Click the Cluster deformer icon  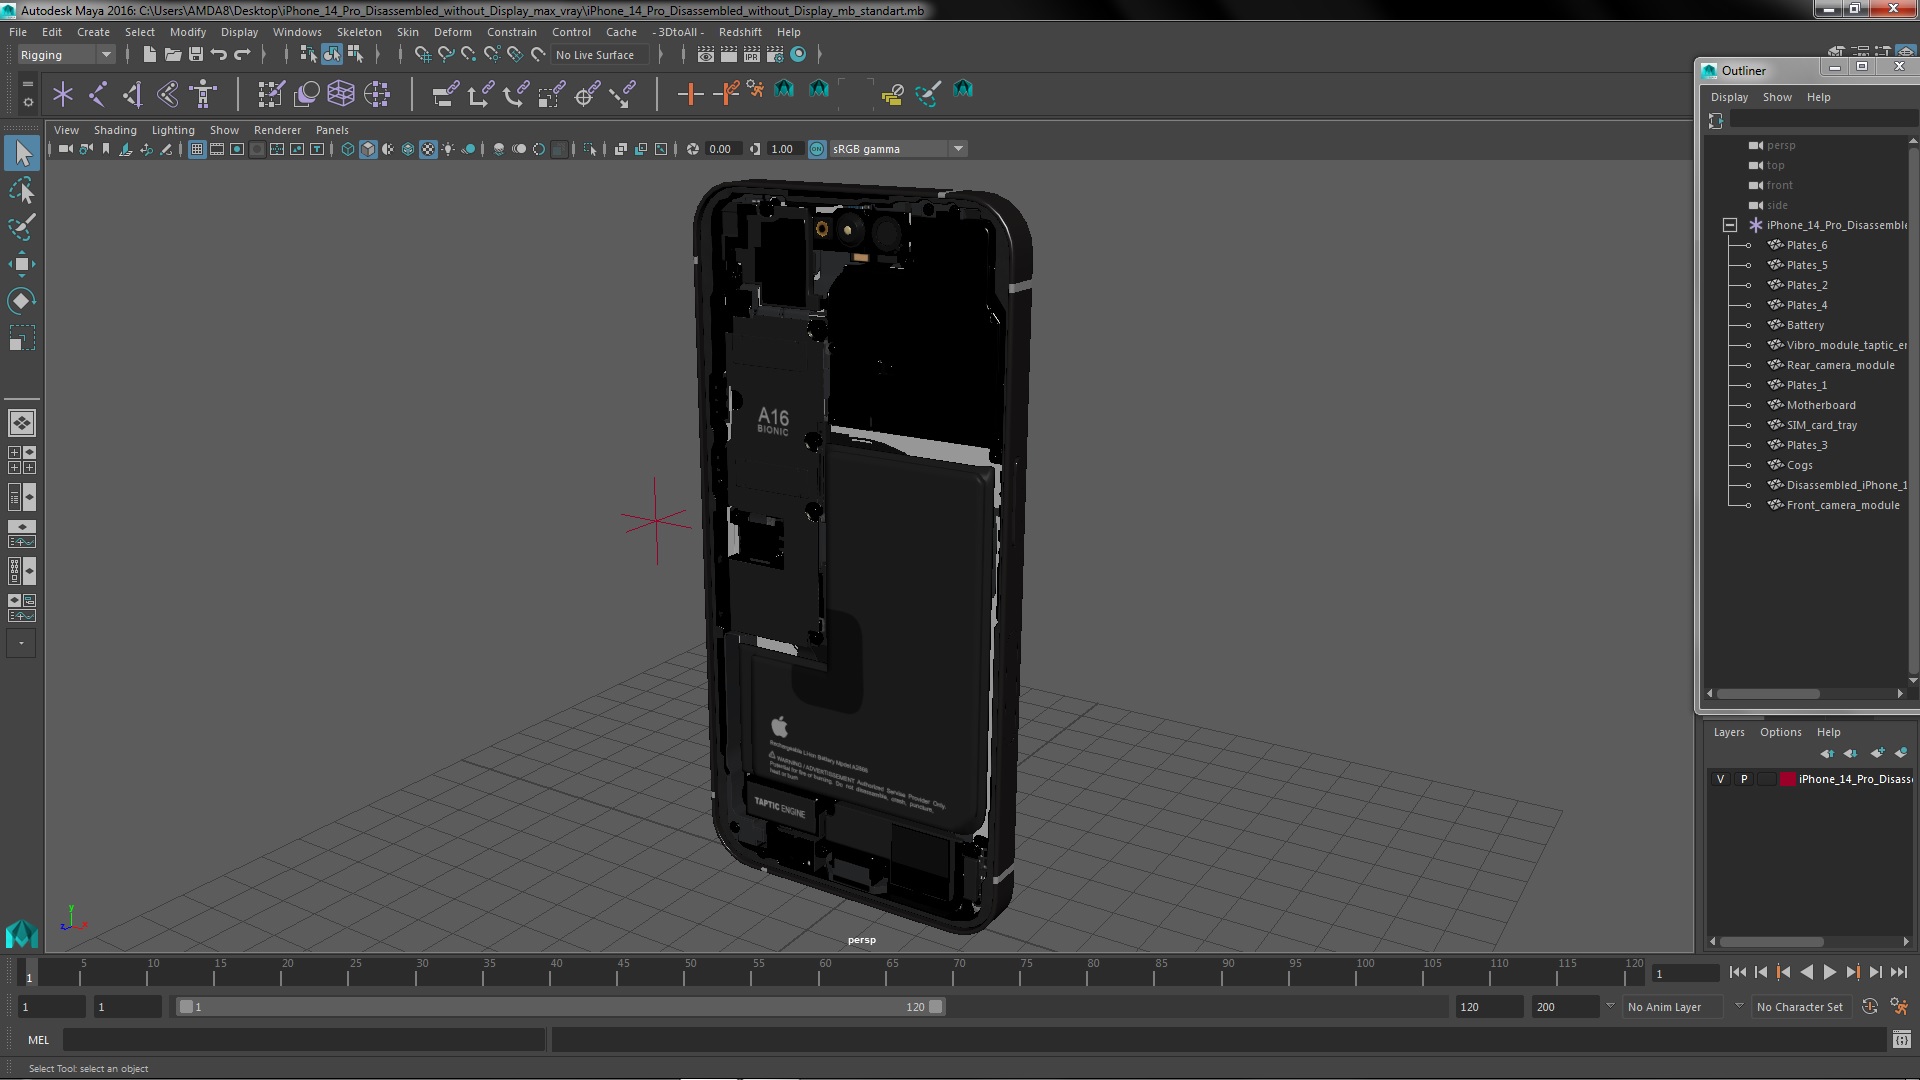point(377,94)
